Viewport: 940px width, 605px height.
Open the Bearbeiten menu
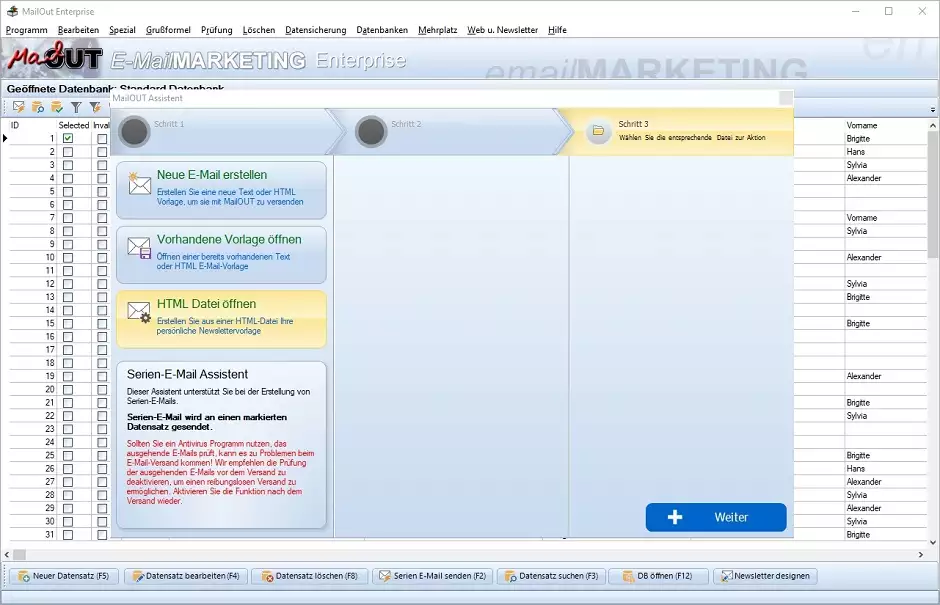(79, 30)
